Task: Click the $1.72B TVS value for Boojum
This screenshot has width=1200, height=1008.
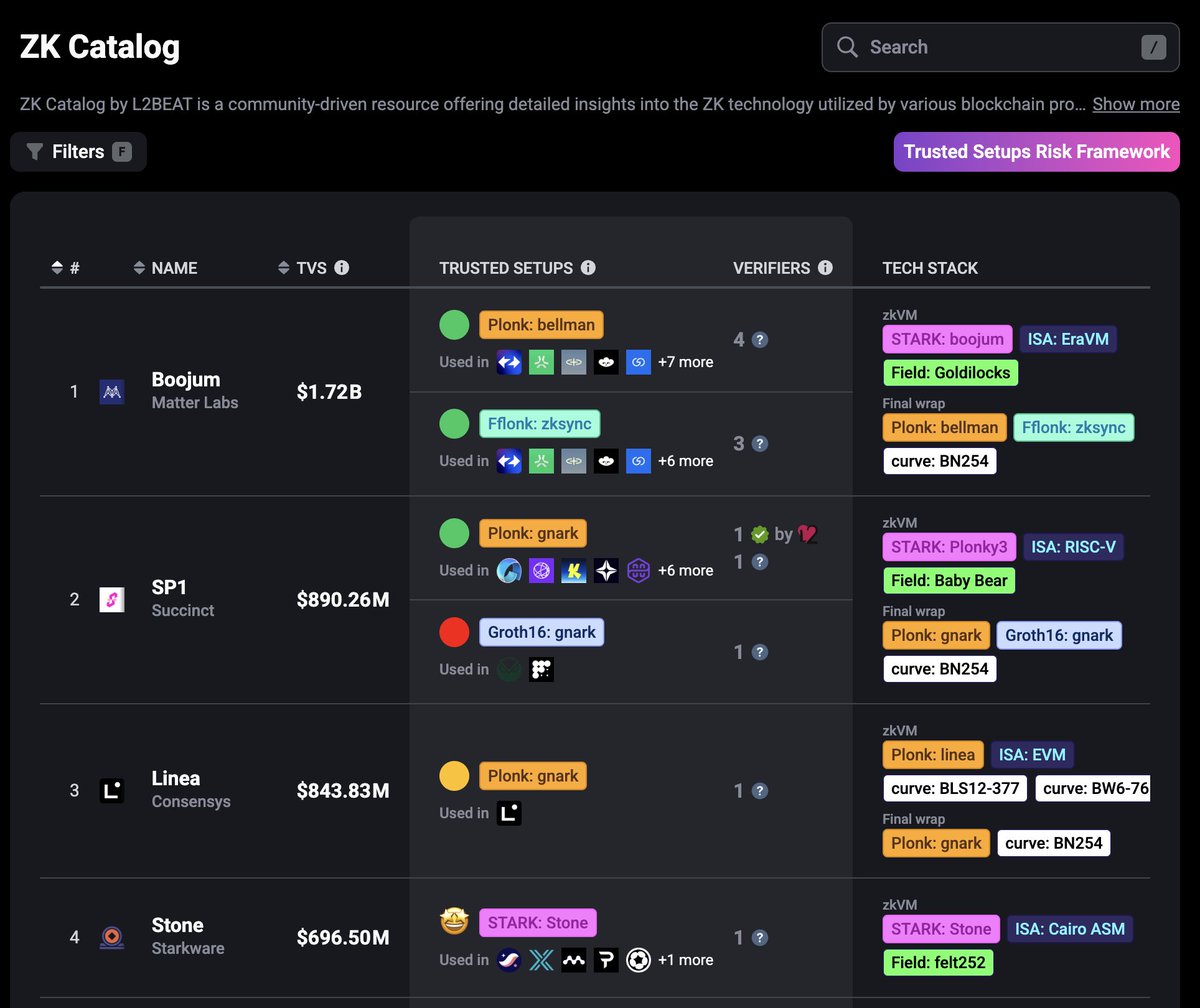Action: click(x=329, y=392)
